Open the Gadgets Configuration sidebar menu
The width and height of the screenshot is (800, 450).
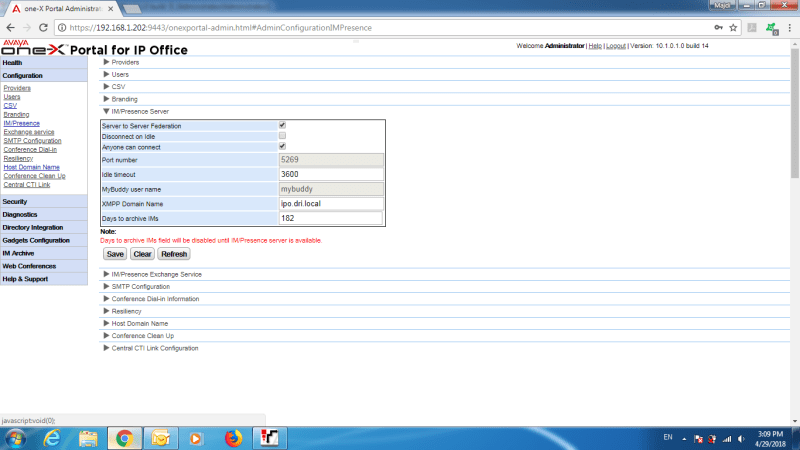click(x=44, y=240)
